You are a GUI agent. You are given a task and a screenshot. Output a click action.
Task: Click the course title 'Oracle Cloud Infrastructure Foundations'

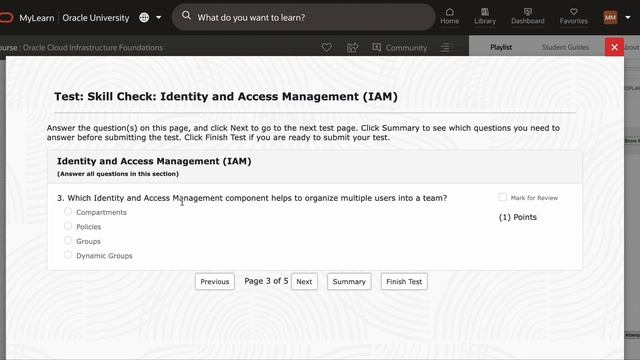tap(93, 48)
